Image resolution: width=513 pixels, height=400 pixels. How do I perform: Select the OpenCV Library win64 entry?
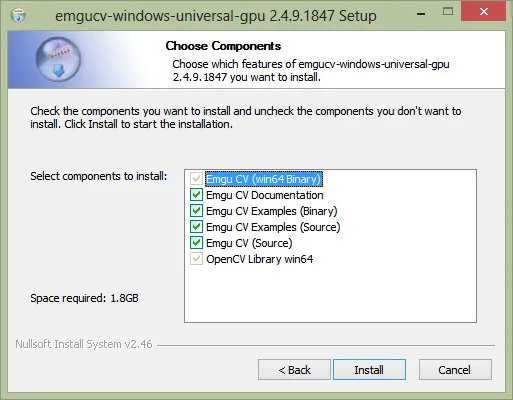tap(259, 259)
